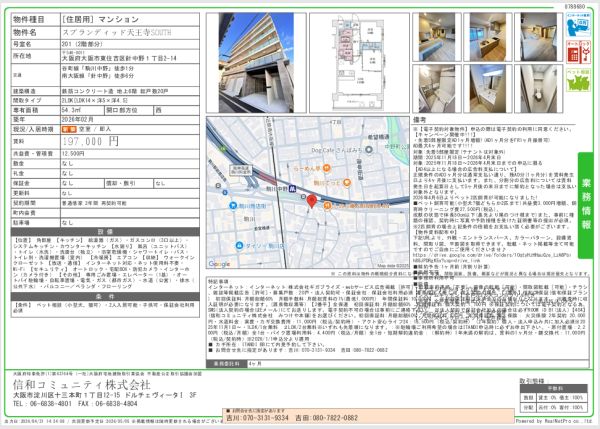The height and width of the screenshot is (429, 600).
Task: Click the らーめん restaurant orange marker on map
Action: click(x=326, y=168)
